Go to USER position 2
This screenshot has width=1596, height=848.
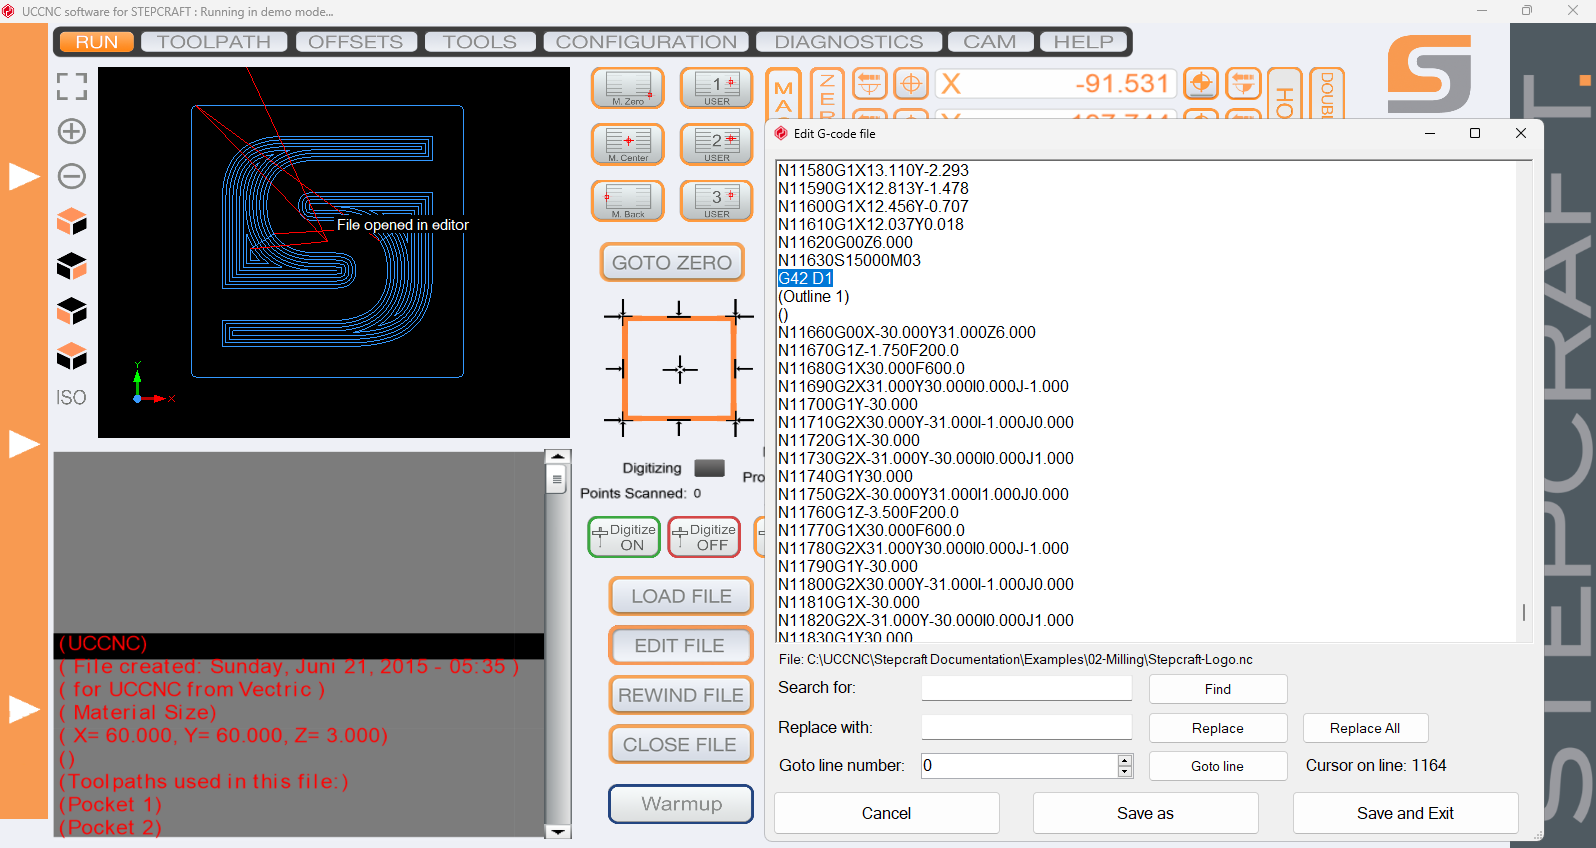coord(716,144)
